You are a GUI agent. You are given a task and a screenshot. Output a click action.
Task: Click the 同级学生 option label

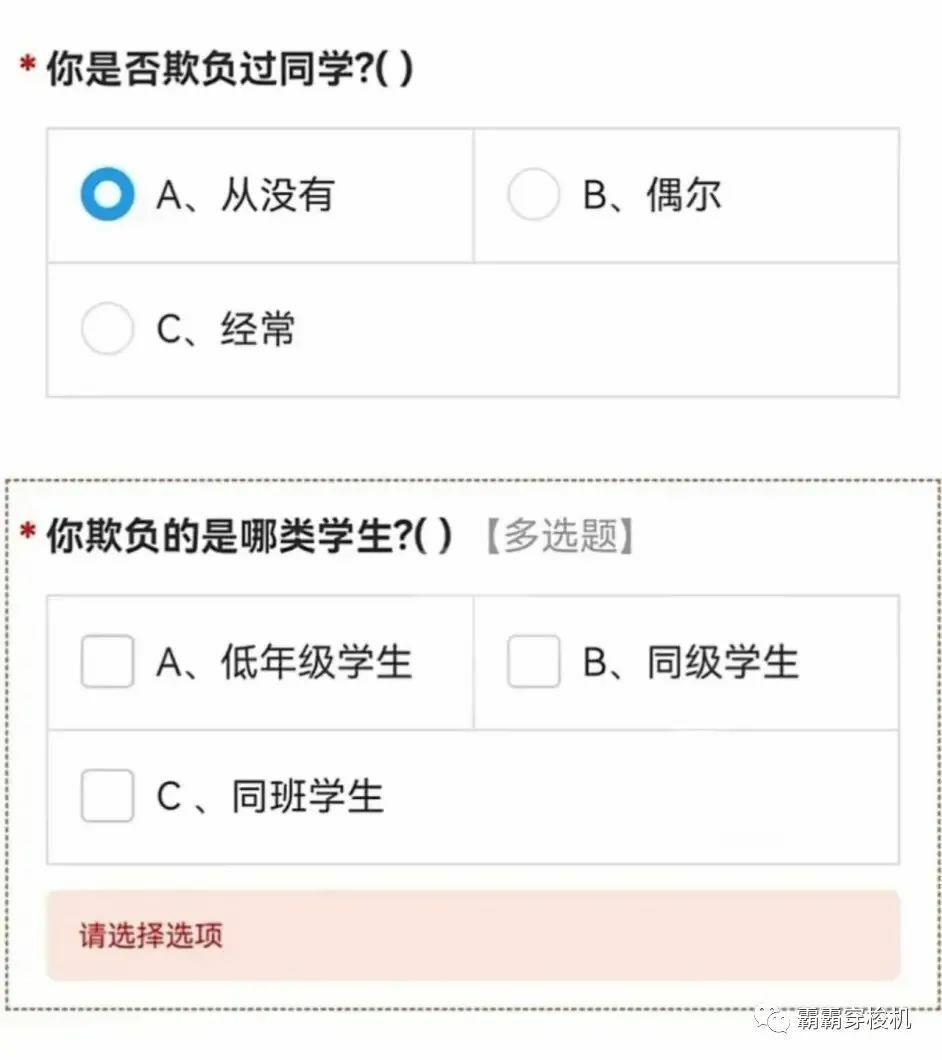(x=722, y=662)
